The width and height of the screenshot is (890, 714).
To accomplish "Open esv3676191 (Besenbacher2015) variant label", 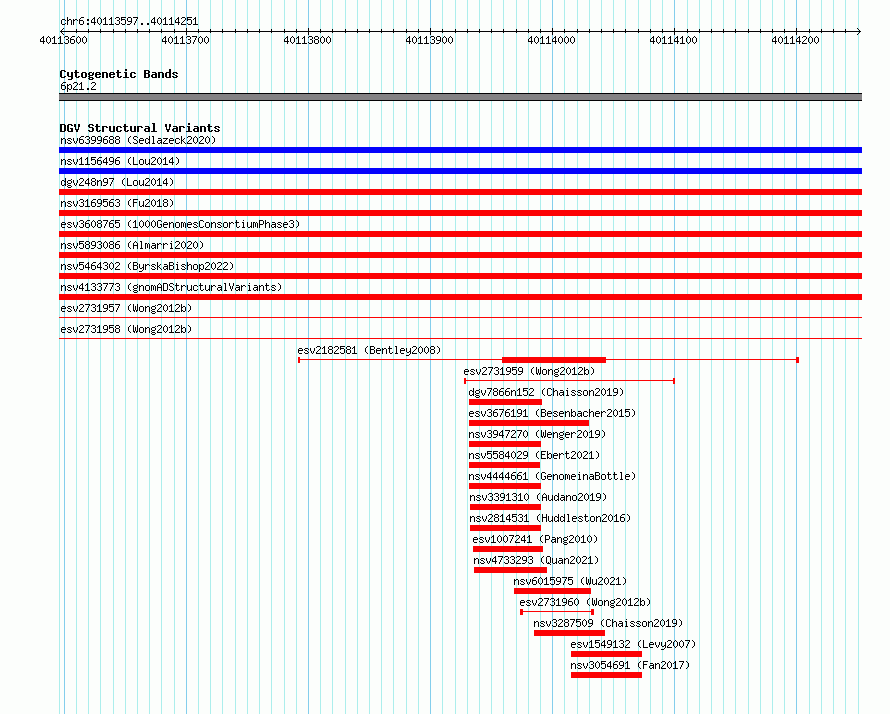I will coord(552,413).
